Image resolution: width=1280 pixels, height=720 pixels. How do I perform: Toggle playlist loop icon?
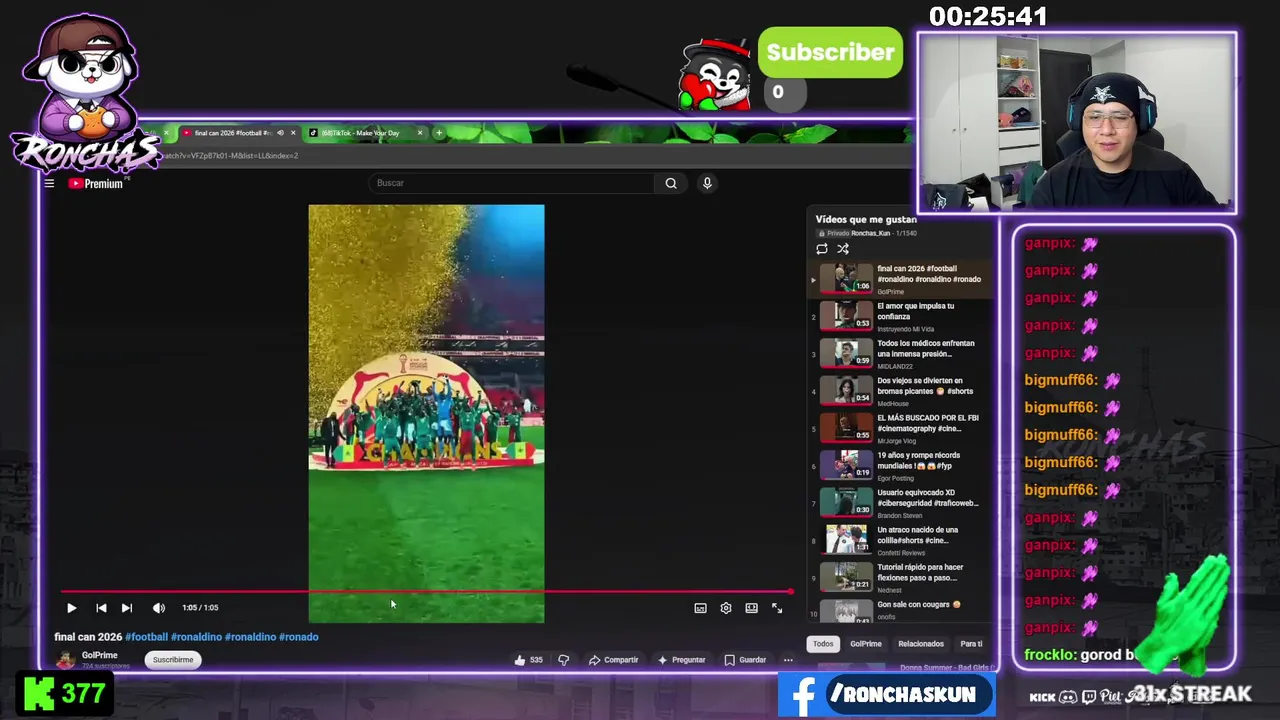point(822,249)
